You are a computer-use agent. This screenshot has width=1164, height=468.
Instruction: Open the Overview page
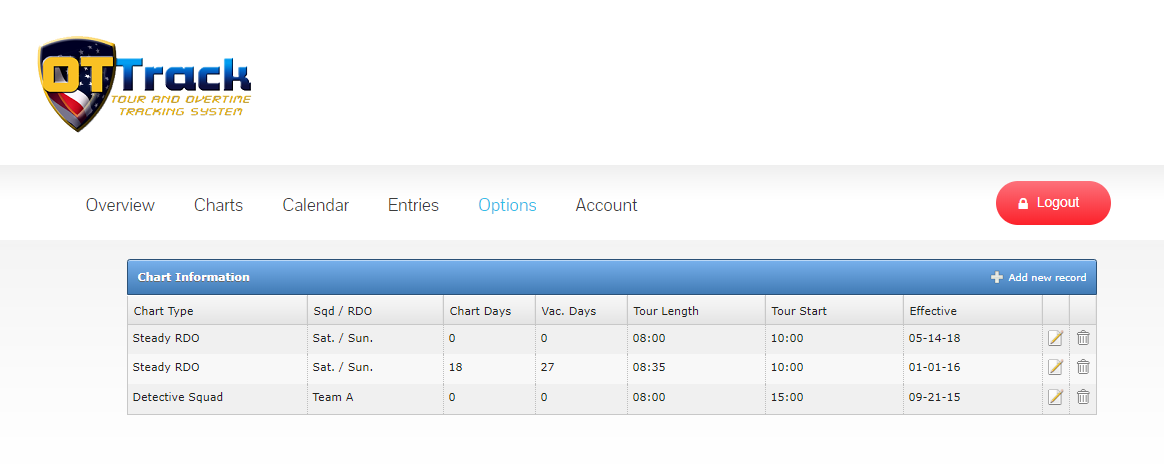point(120,205)
